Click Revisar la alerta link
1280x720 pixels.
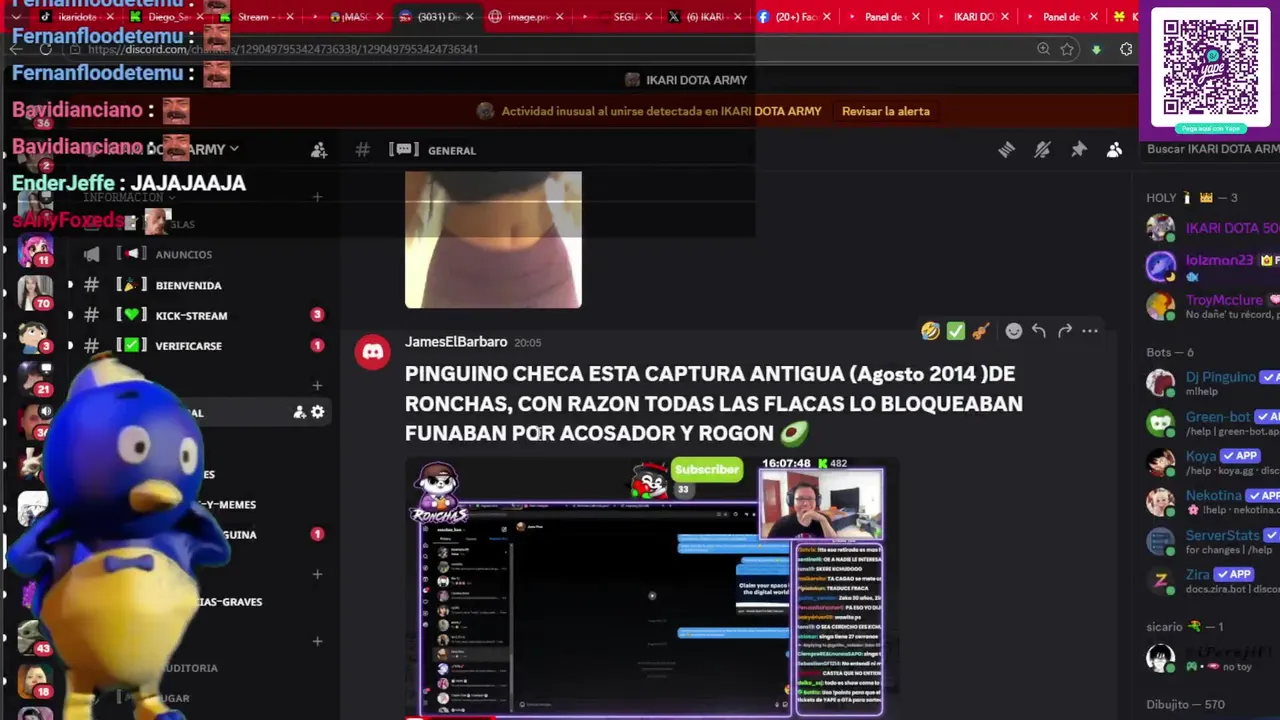885,111
